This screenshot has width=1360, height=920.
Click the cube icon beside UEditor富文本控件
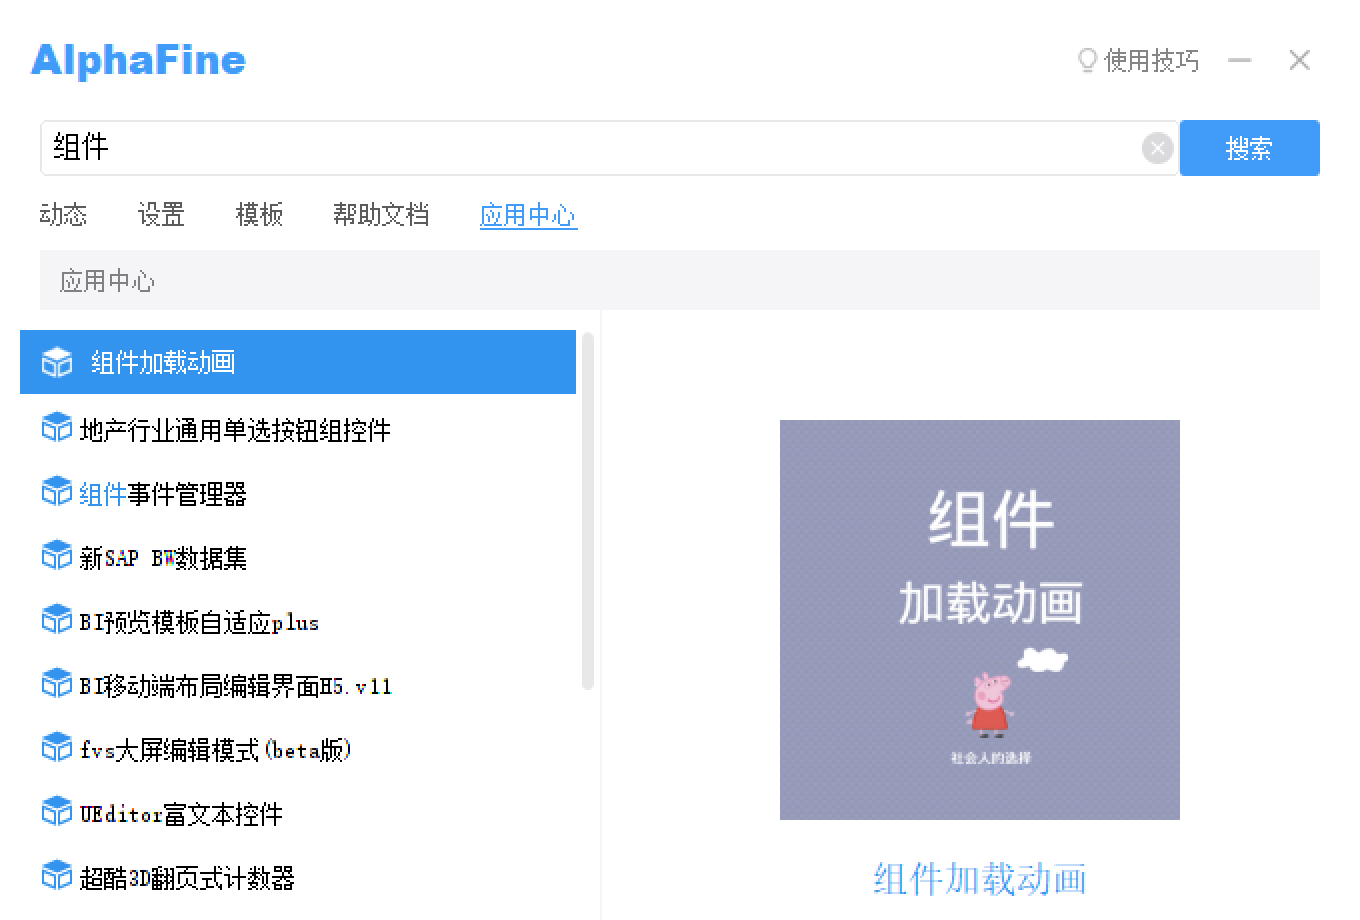pyautogui.click(x=57, y=812)
